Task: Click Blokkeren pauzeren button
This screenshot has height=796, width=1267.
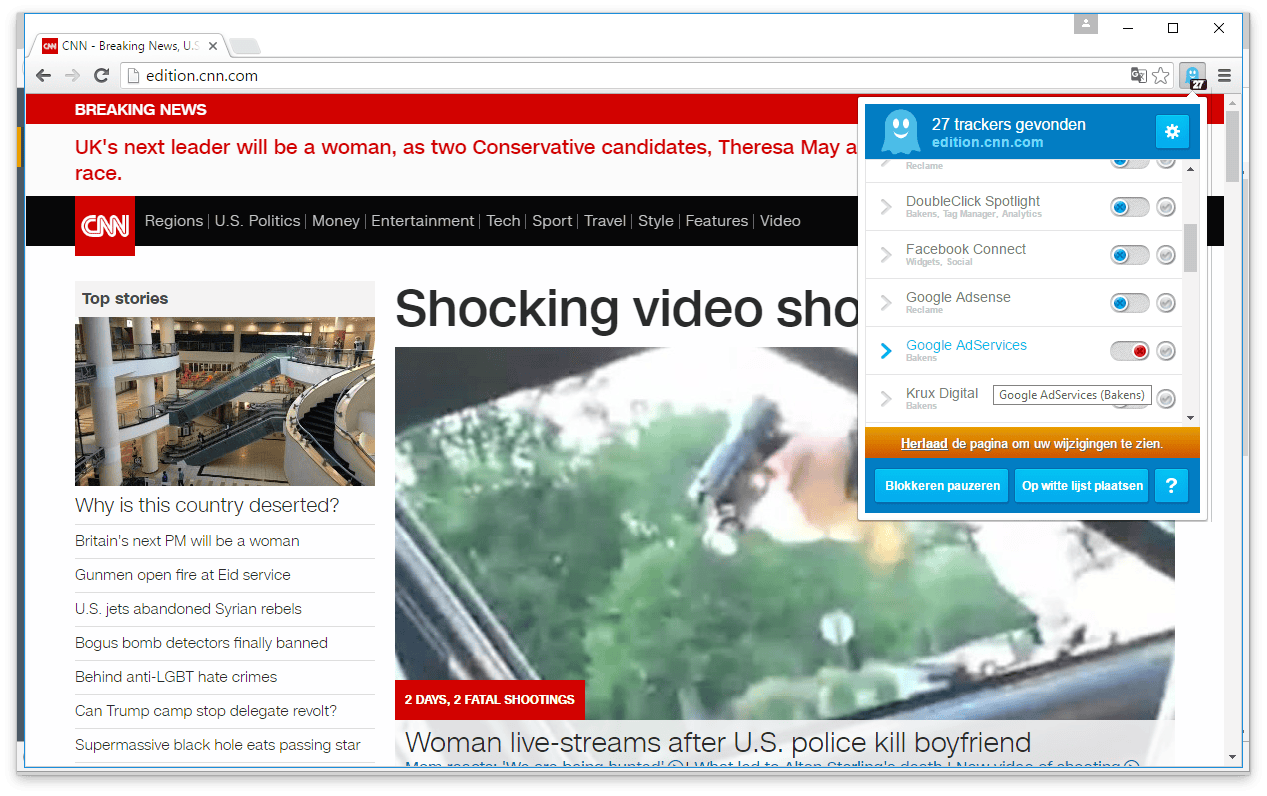Action: 942,486
